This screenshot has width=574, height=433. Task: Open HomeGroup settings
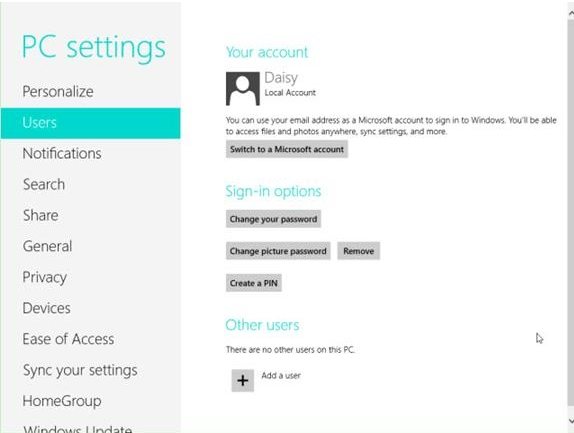point(62,401)
